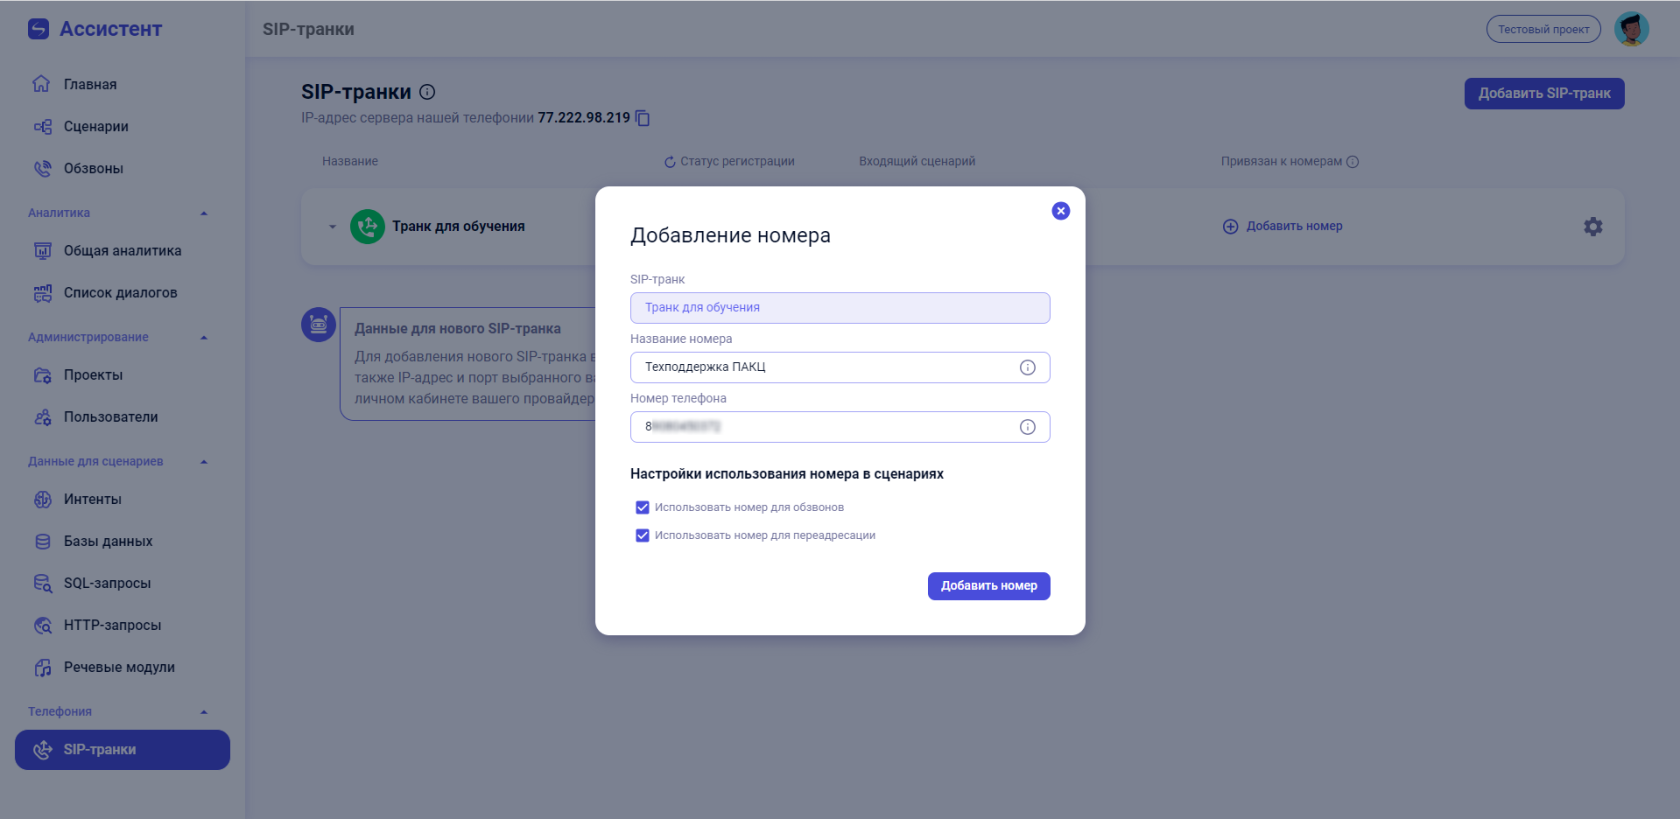Expand the Транк для обучения row

(333, 227)
